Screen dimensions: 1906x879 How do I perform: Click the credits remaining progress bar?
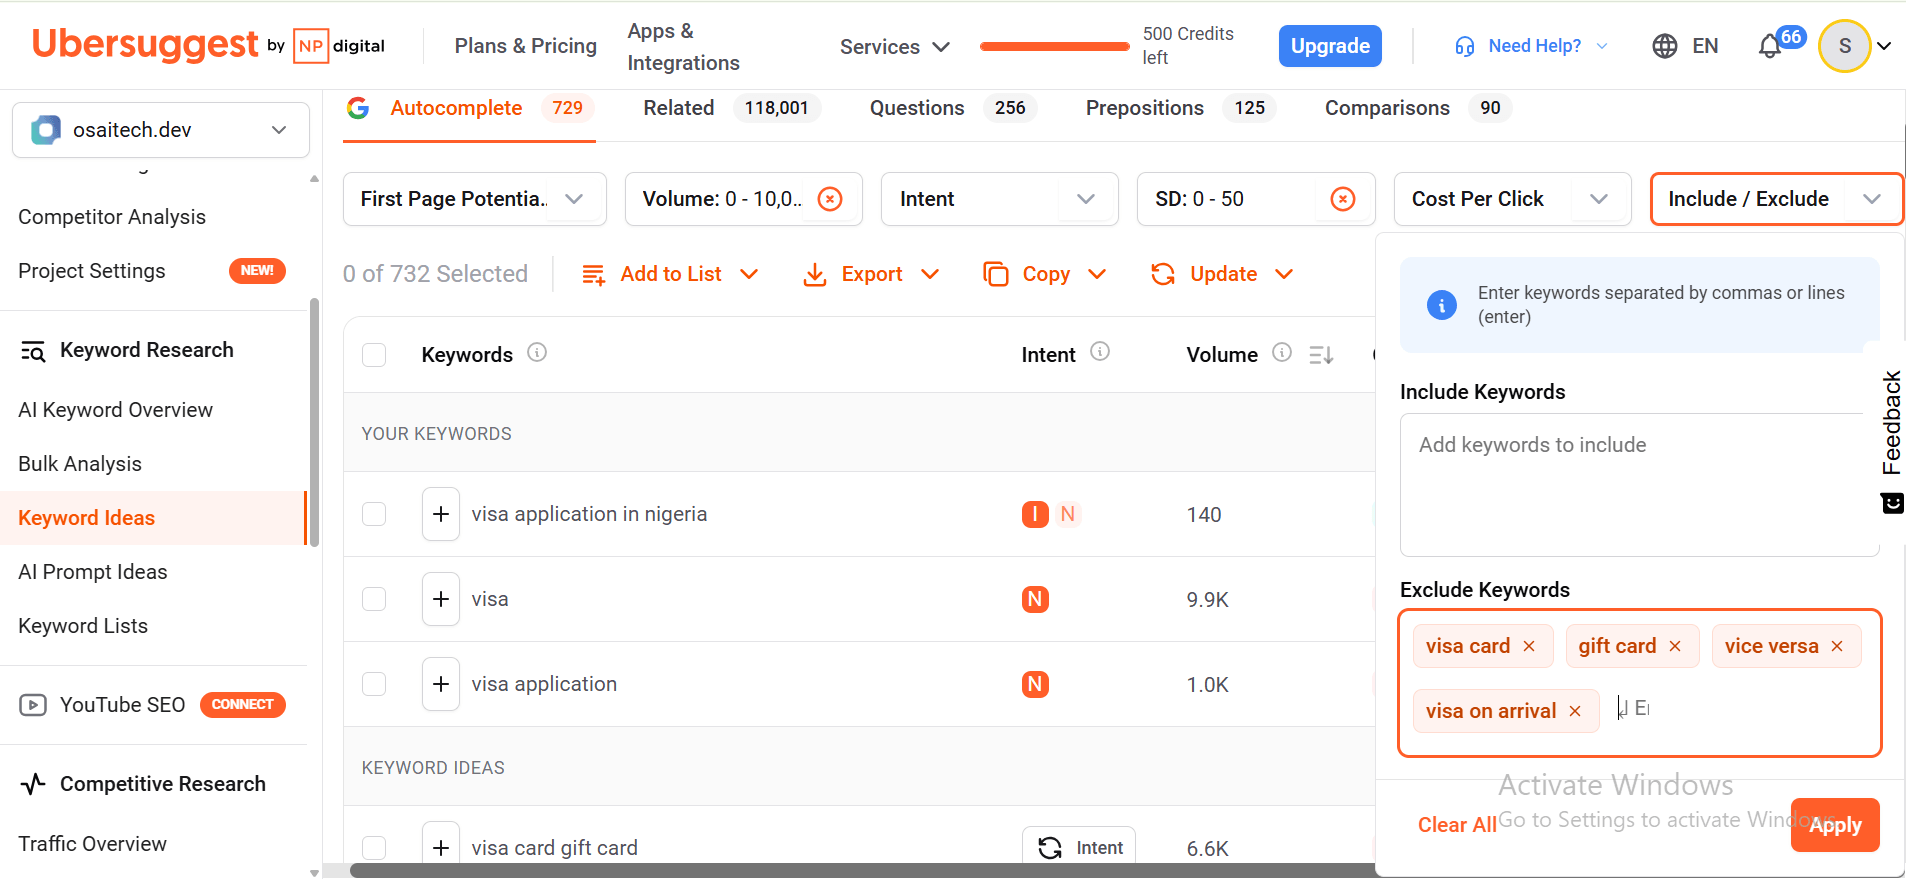coord(1055,46)
